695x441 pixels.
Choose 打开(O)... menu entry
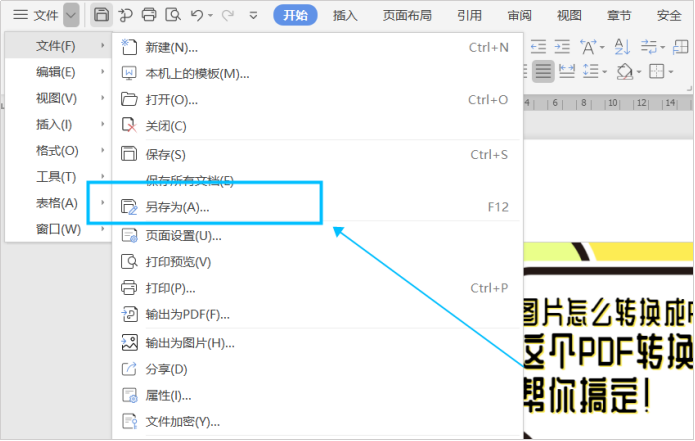pos(317,100)
